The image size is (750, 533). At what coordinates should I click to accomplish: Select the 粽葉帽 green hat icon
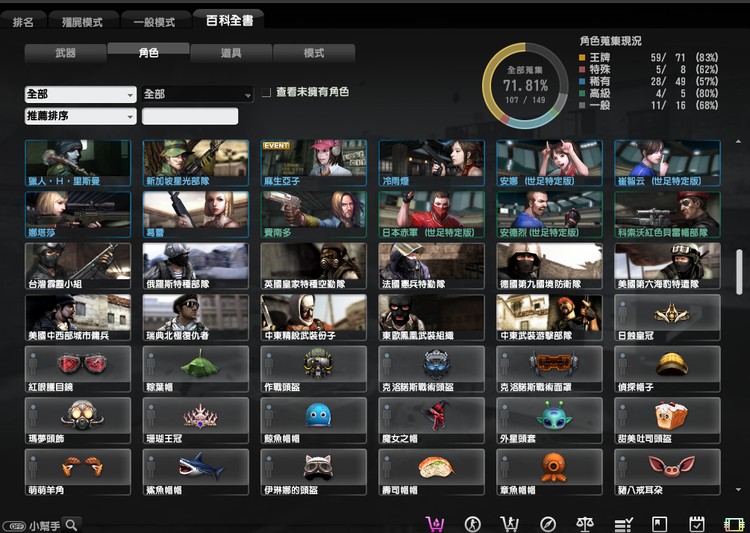tap(200, 364)
